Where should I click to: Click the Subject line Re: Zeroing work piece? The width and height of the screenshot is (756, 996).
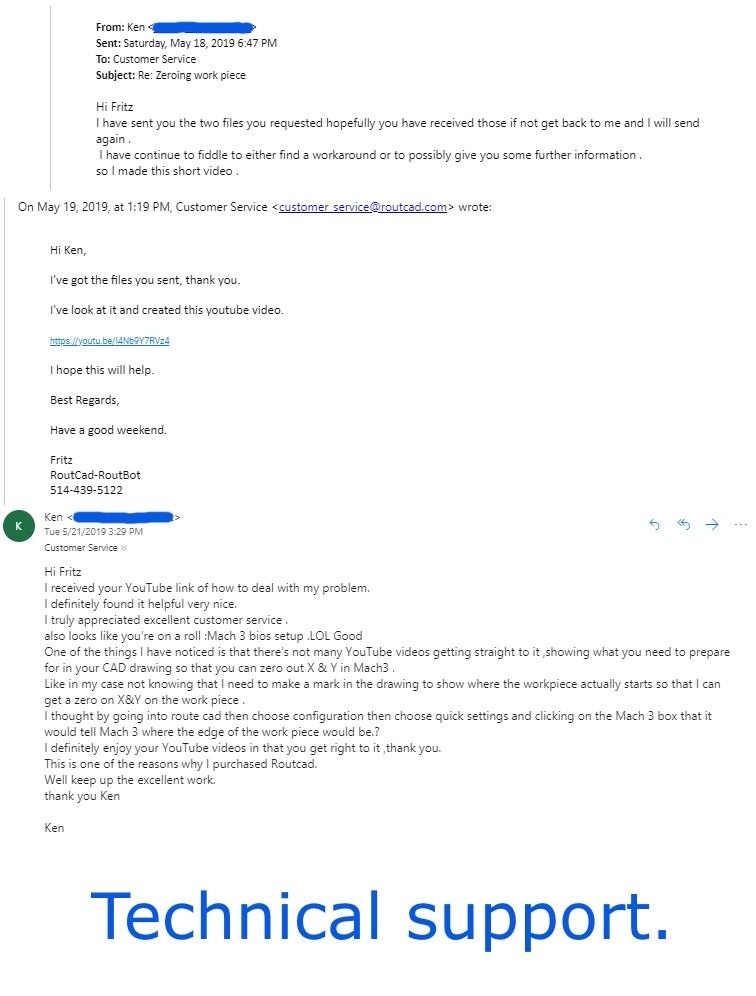coord(171,75)
